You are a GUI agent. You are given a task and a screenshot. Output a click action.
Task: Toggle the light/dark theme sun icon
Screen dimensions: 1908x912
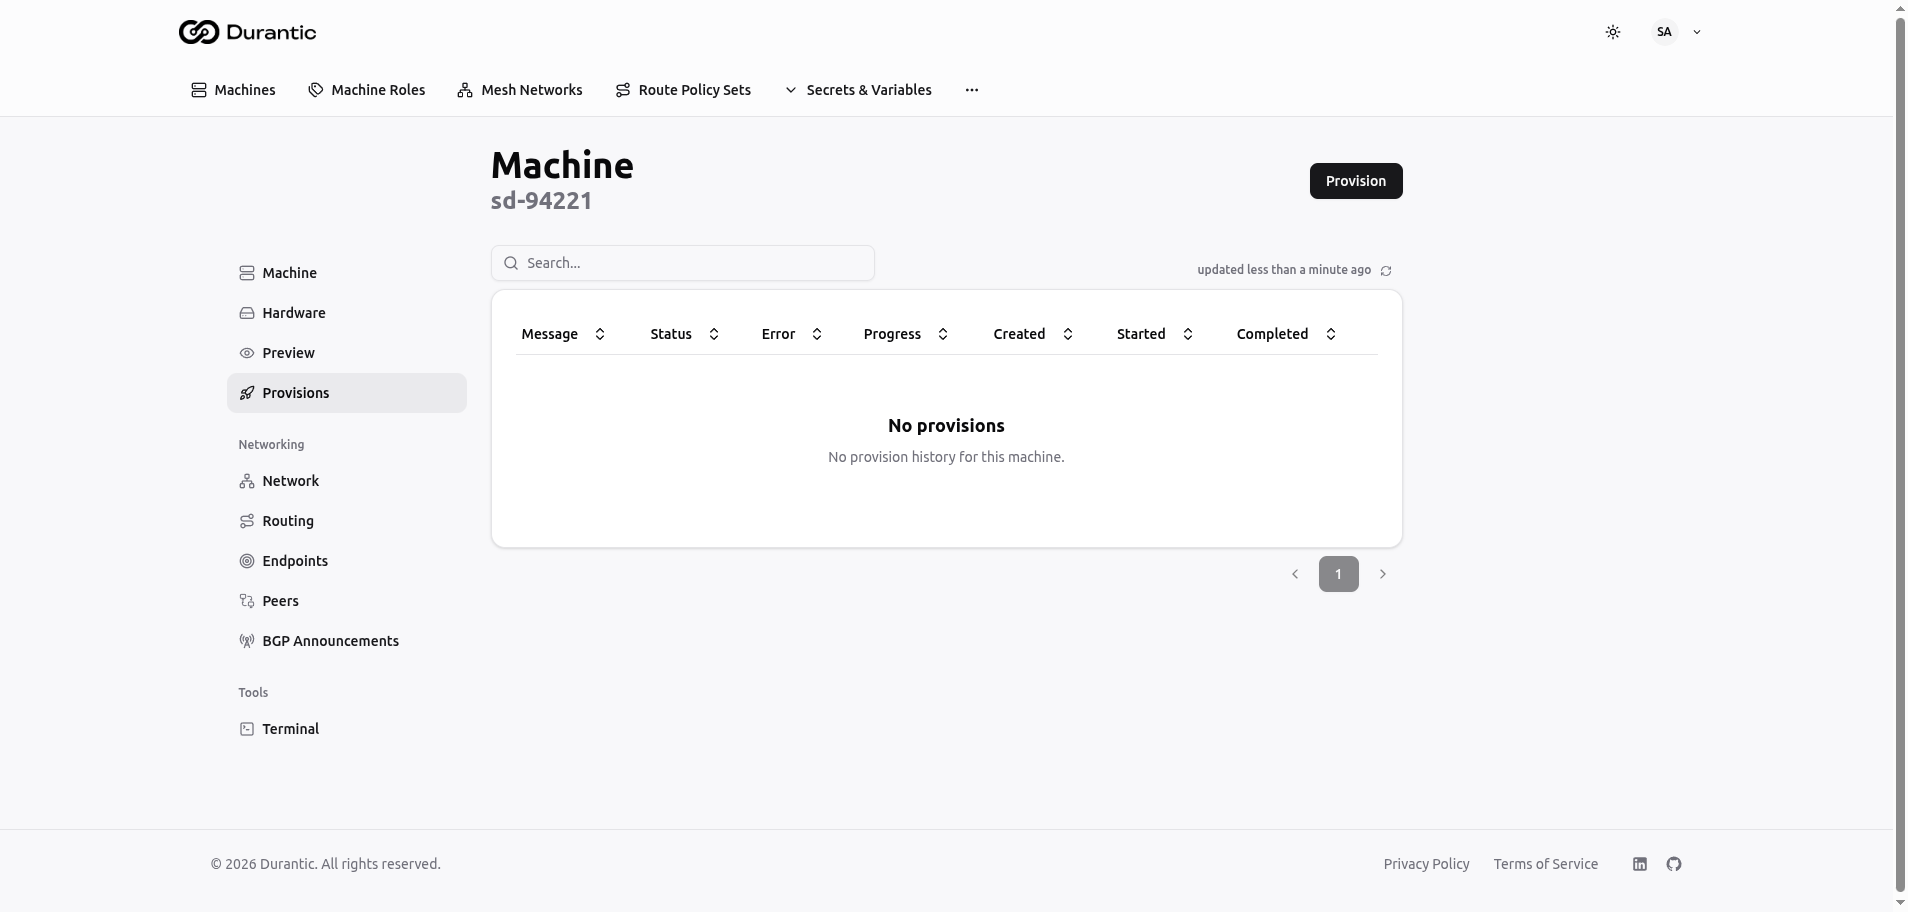[x=1612, y=32]
